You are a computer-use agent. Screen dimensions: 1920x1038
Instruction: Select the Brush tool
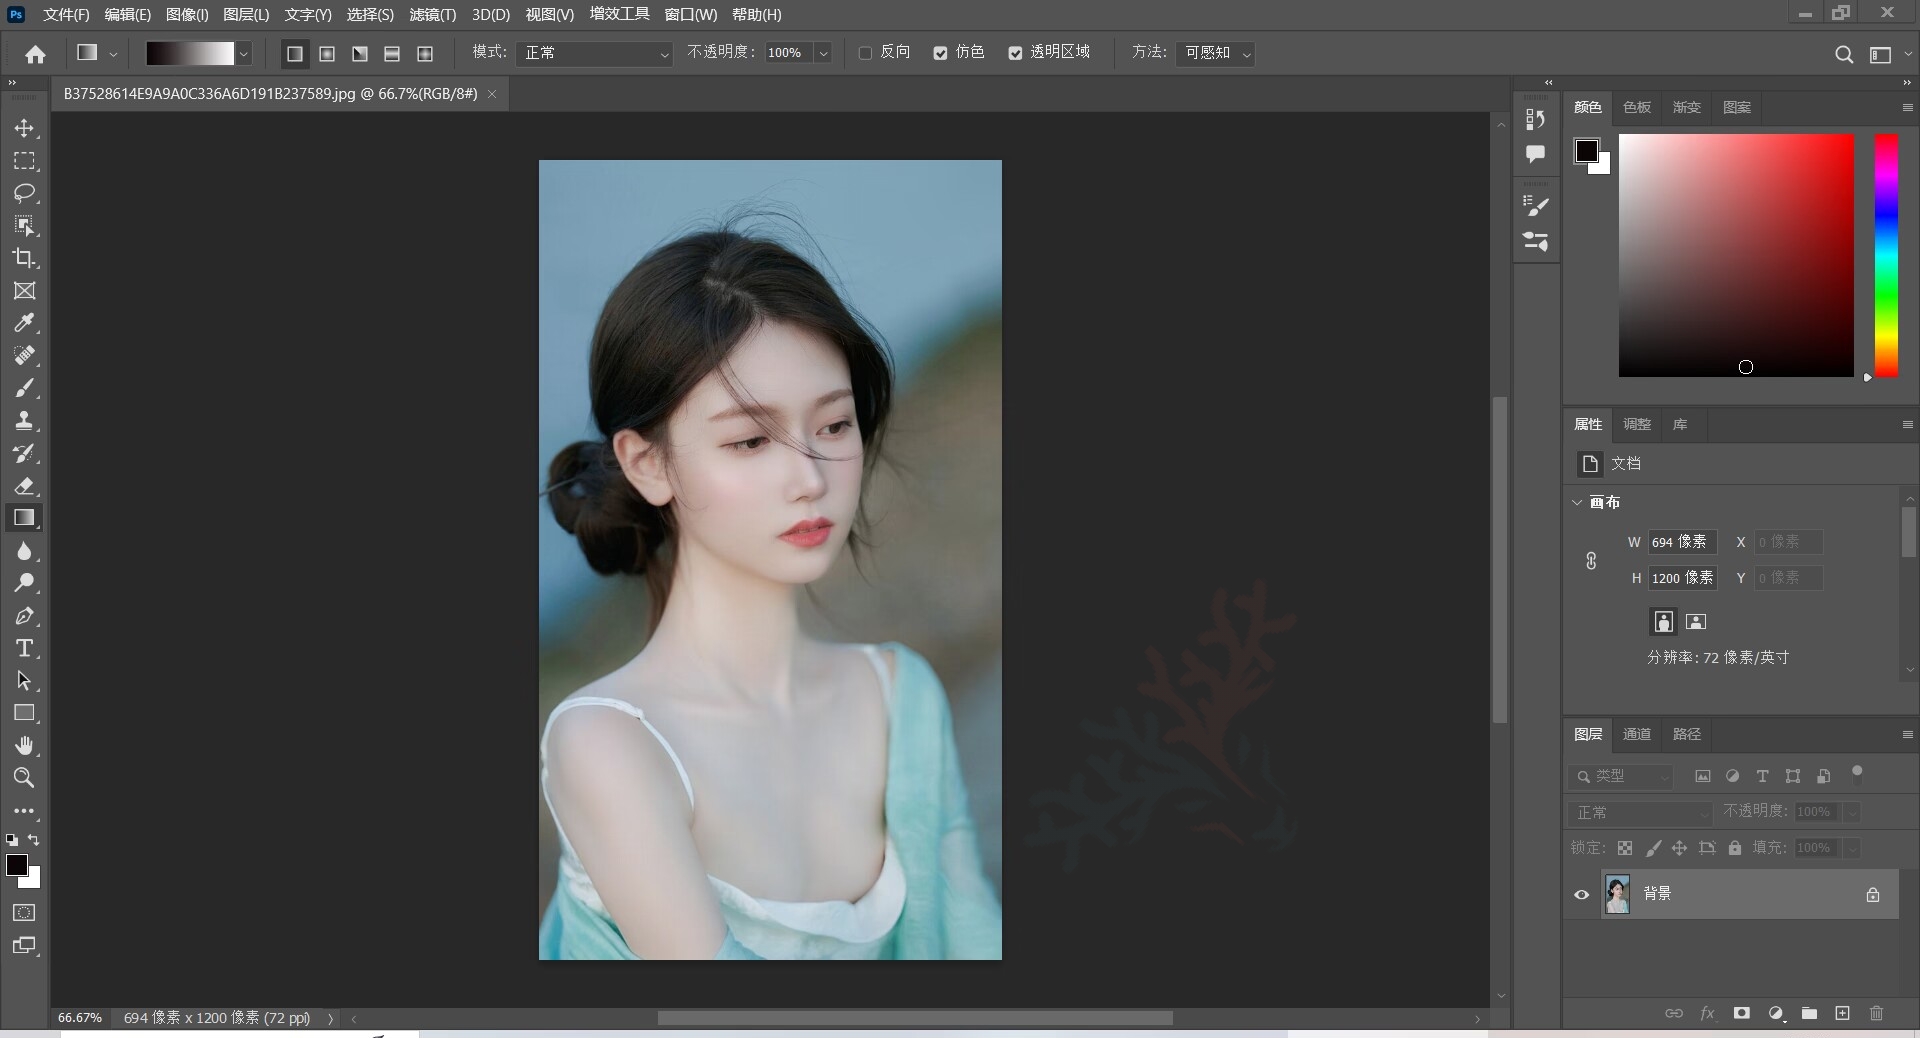coord(24,388)
